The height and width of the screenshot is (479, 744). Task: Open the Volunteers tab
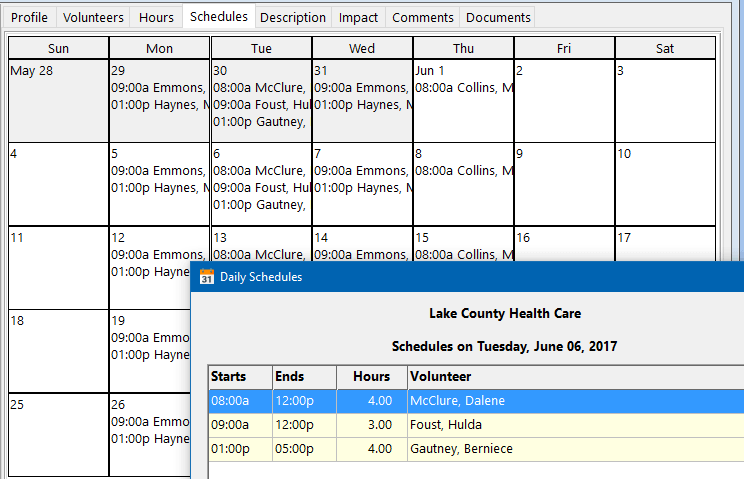tap(93, 18)
